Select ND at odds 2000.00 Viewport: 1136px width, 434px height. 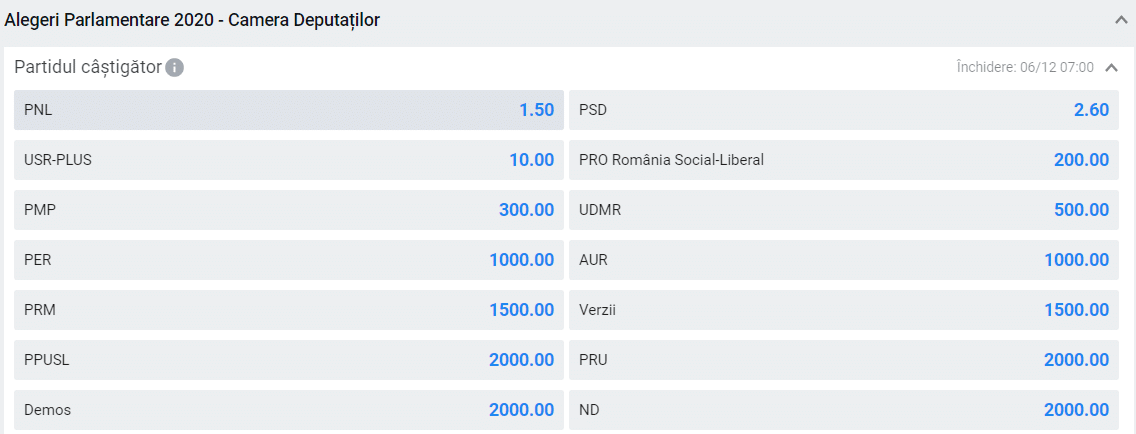point(844,410)
